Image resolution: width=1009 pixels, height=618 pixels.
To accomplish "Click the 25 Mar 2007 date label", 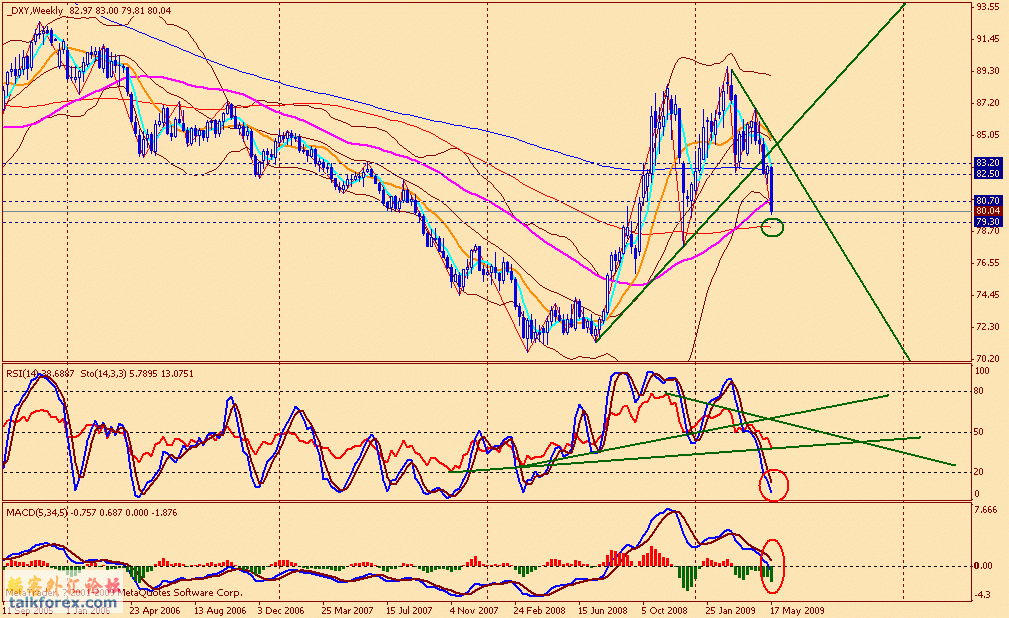I will [347, 610].
